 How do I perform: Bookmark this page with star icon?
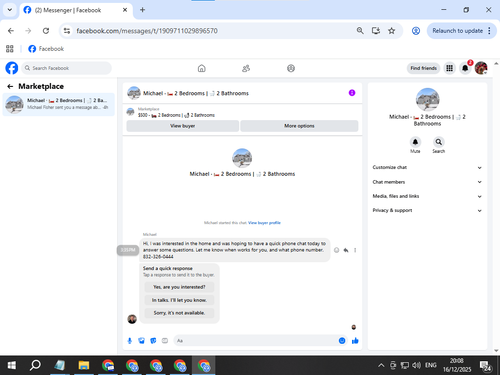click(392, 31)
